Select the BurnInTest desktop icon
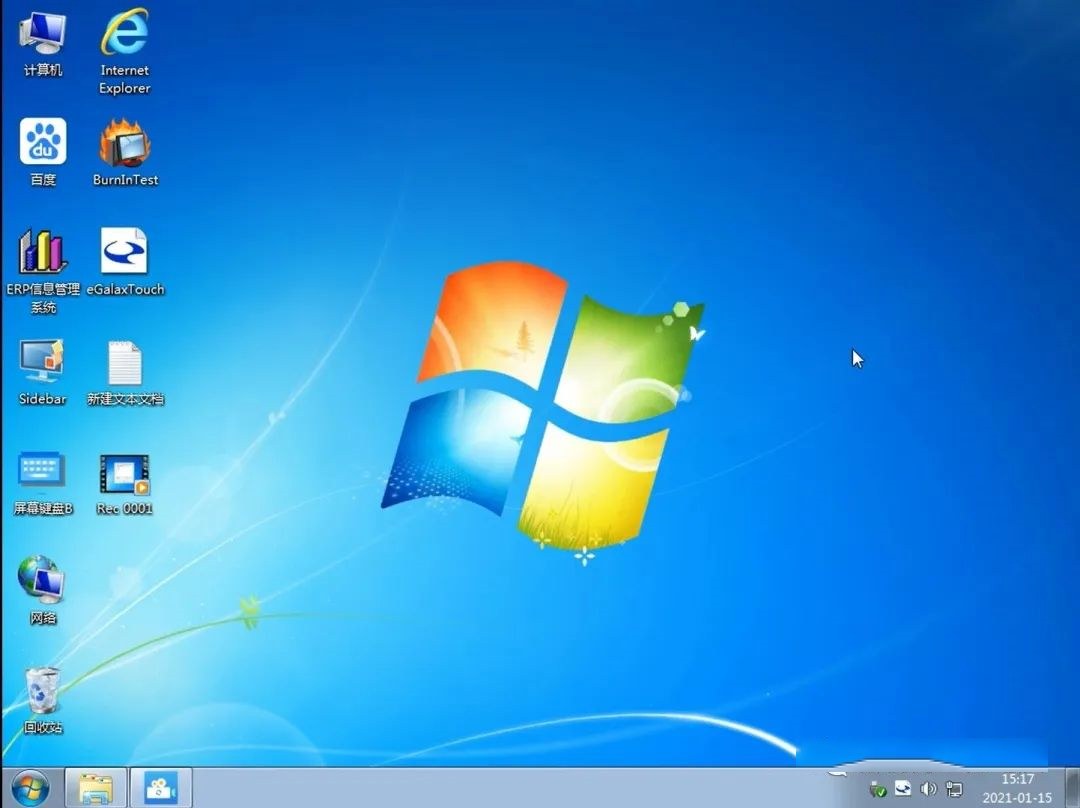 [x=125, y=152]
